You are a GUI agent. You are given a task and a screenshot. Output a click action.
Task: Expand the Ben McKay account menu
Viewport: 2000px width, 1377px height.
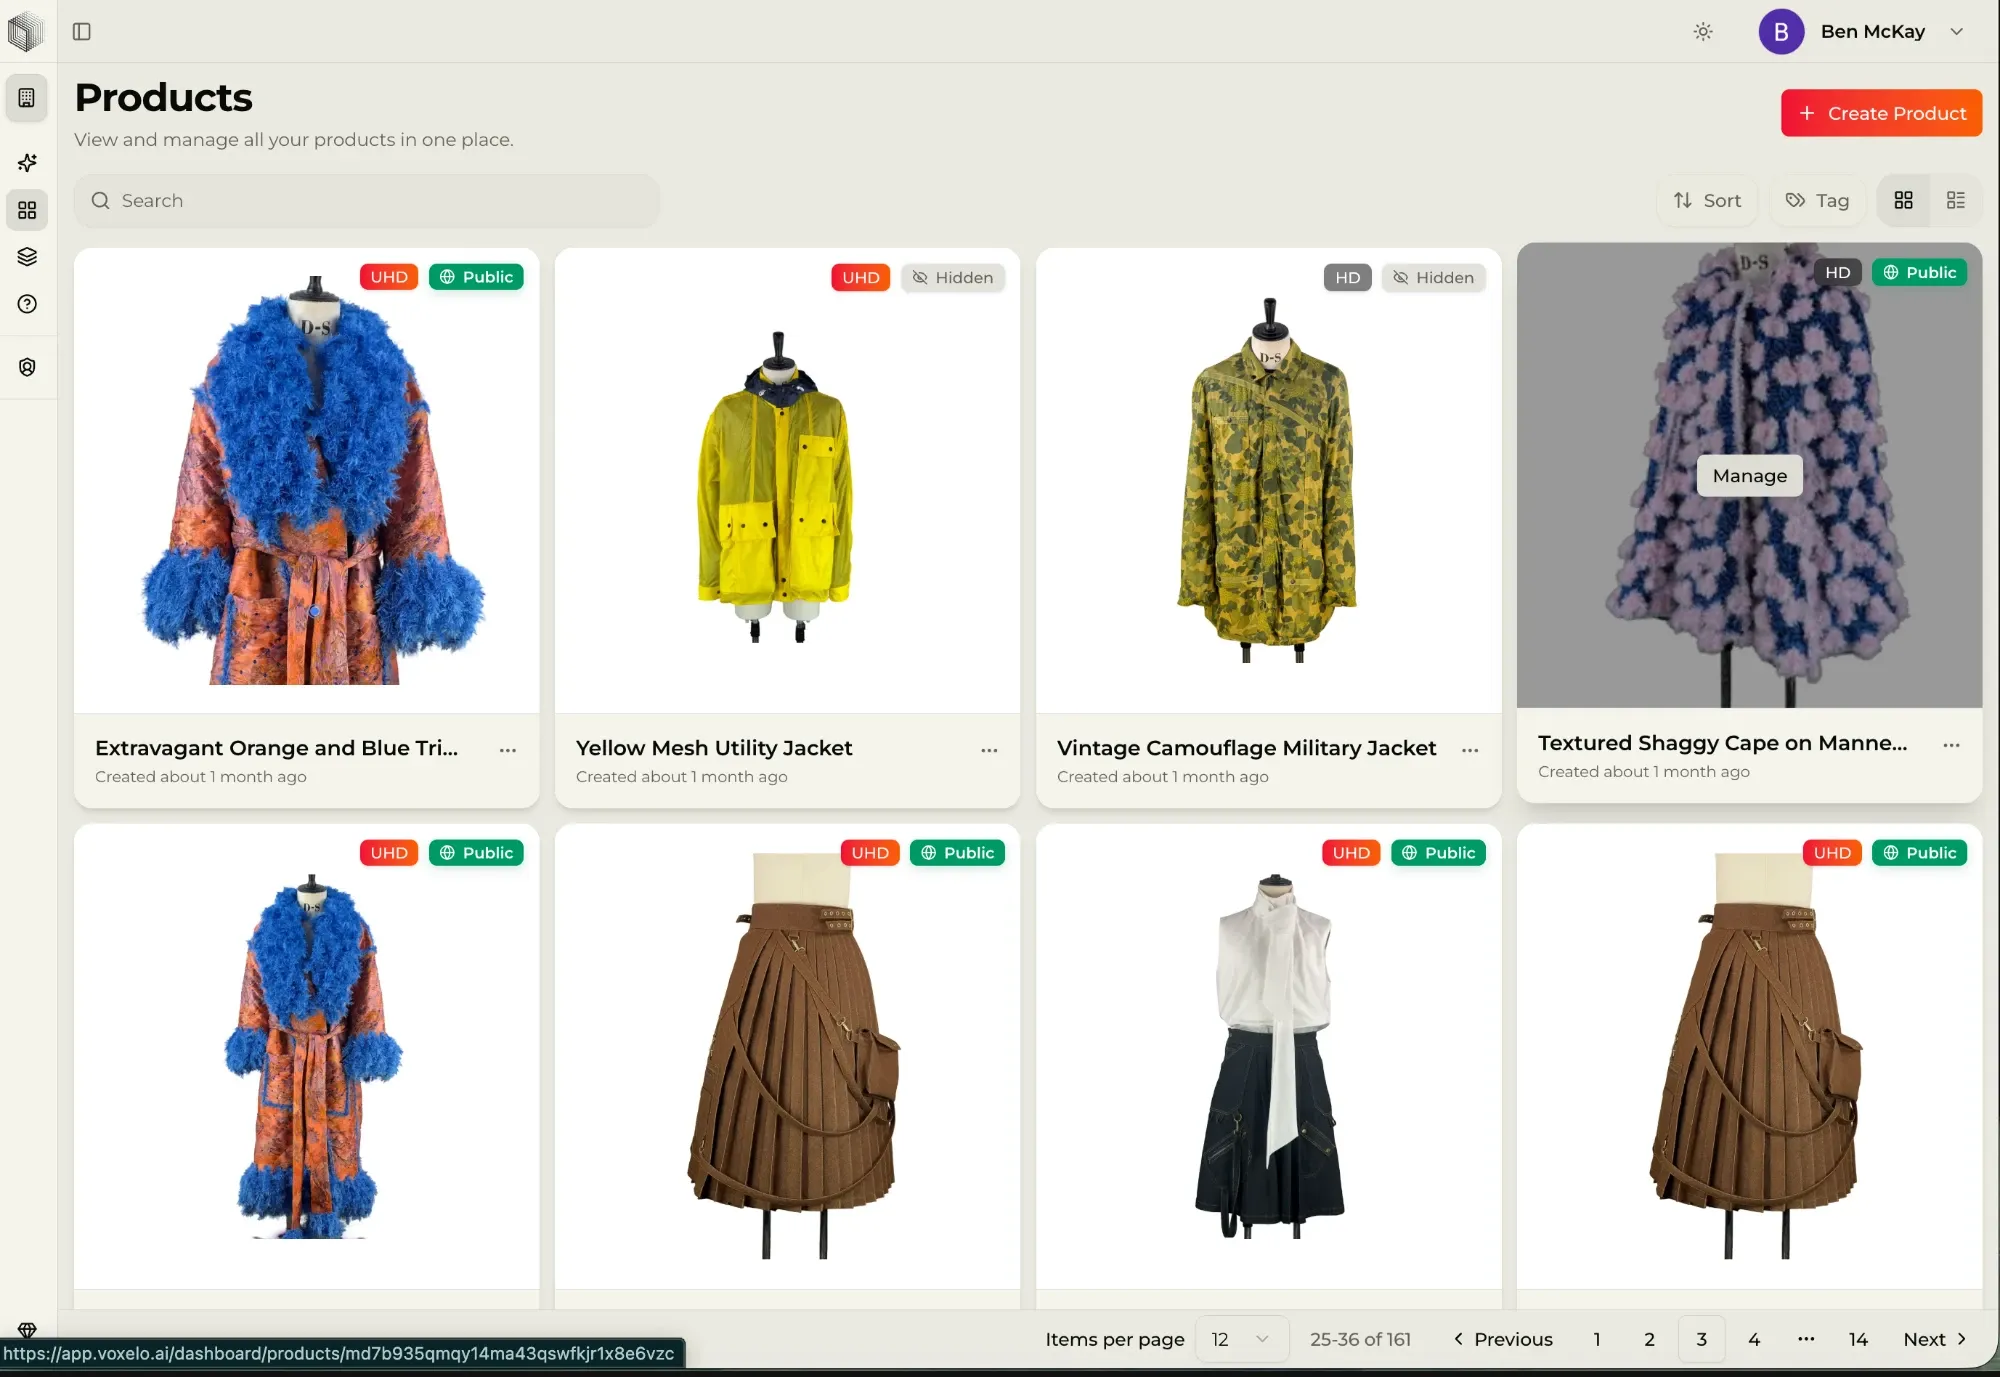[x=1956, y=32]
